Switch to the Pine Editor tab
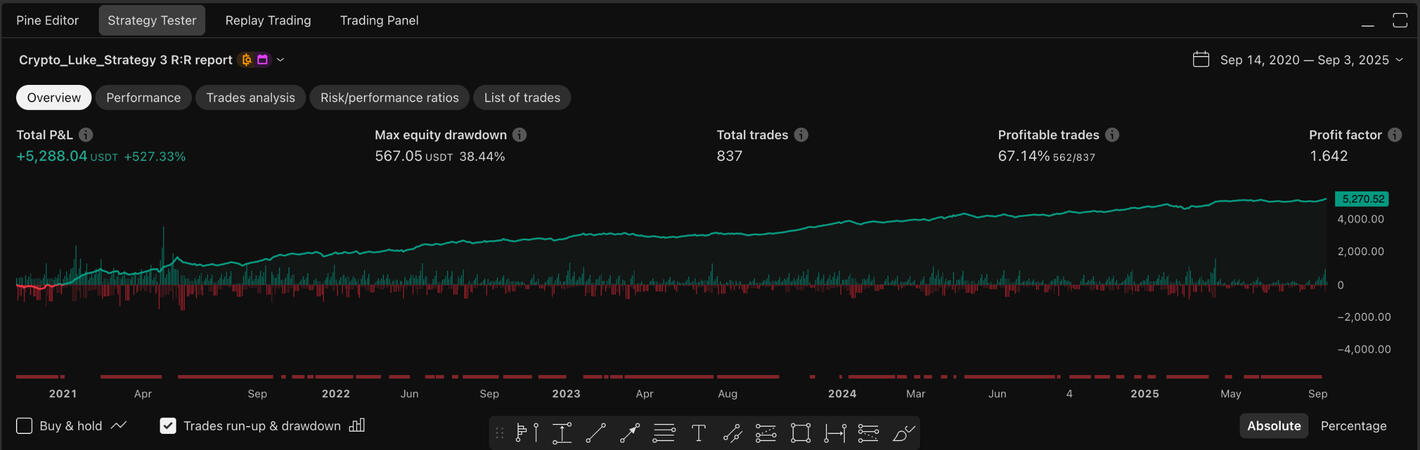Screen dimensions: 1420x450 point(47,20)
